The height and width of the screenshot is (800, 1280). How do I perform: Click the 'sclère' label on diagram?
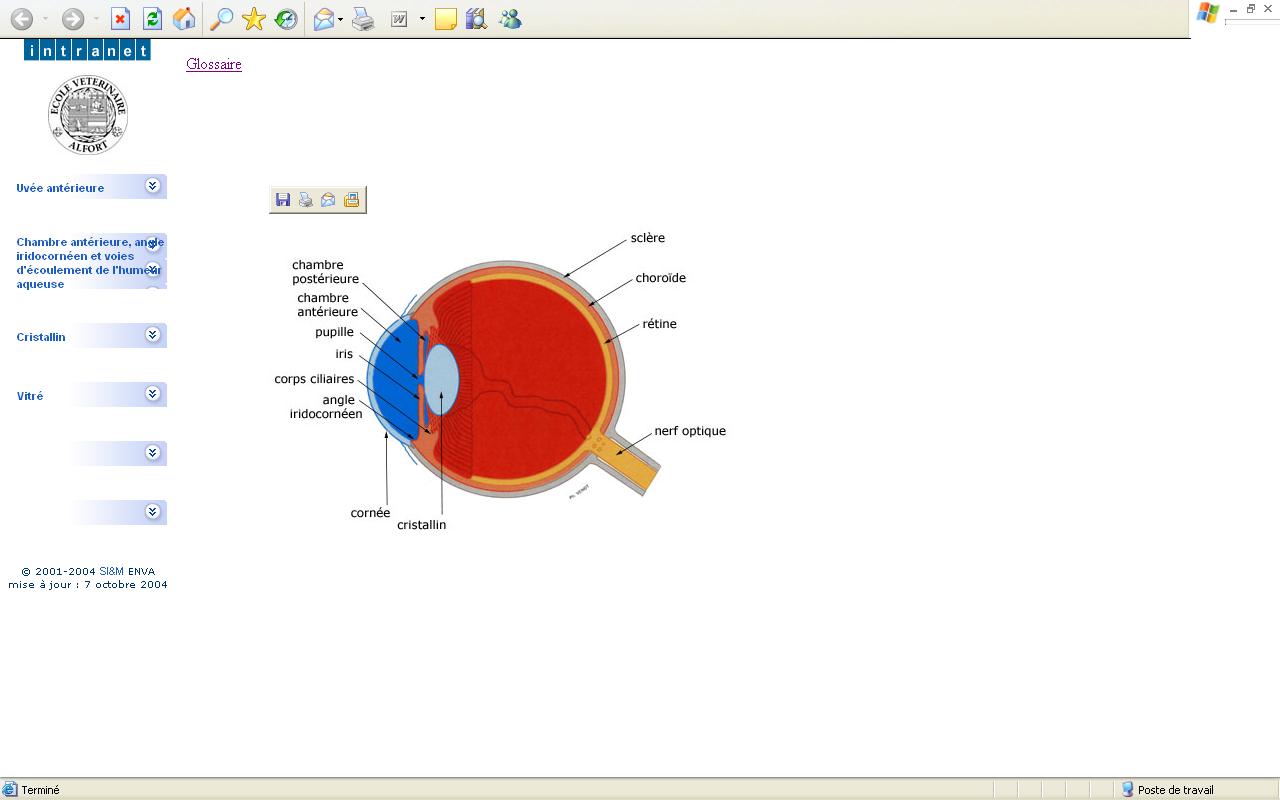click(x=648, y=238)
